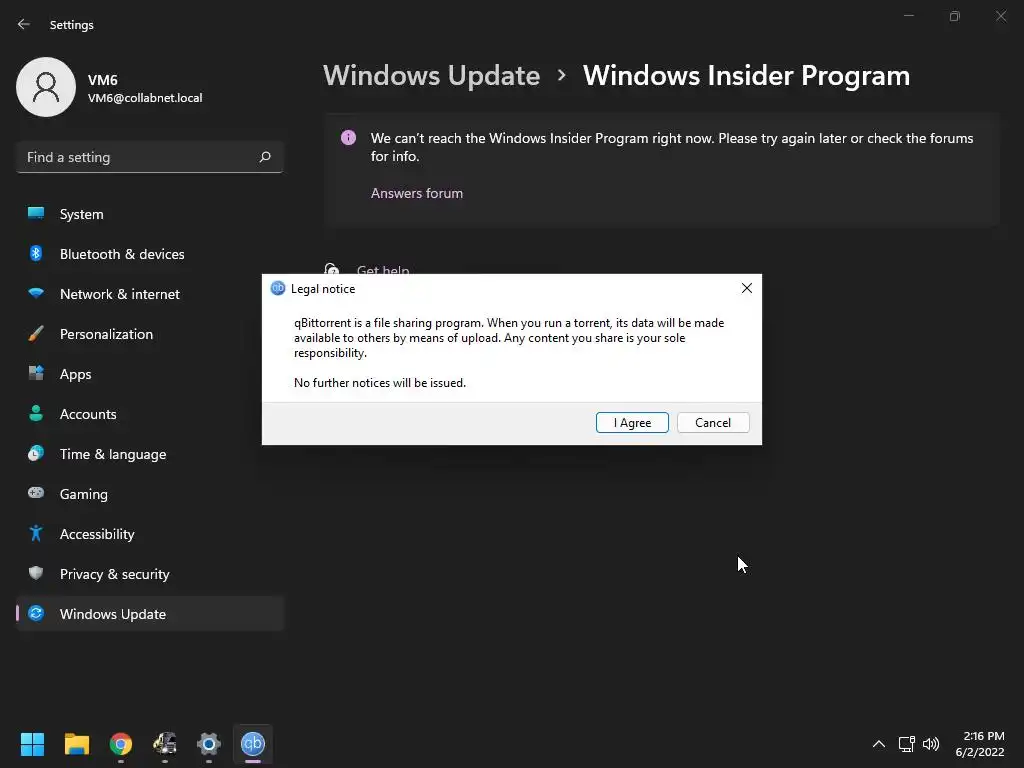Click the Bluetooth icon in sidebar
Viewport: 1024px width, 768px height.
36,253
